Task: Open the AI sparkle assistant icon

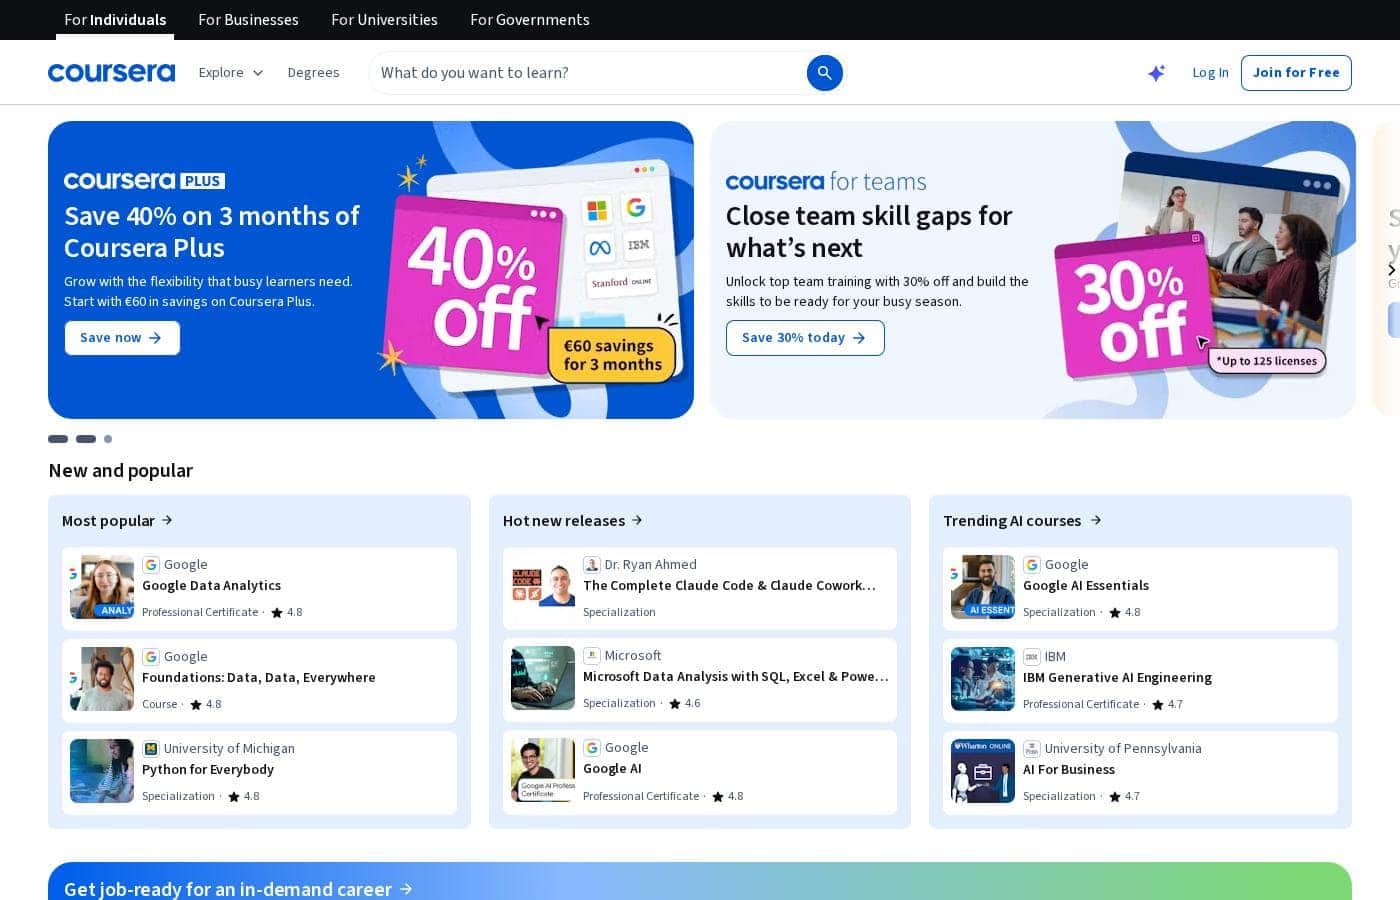Action: (x=1156, y=73)
